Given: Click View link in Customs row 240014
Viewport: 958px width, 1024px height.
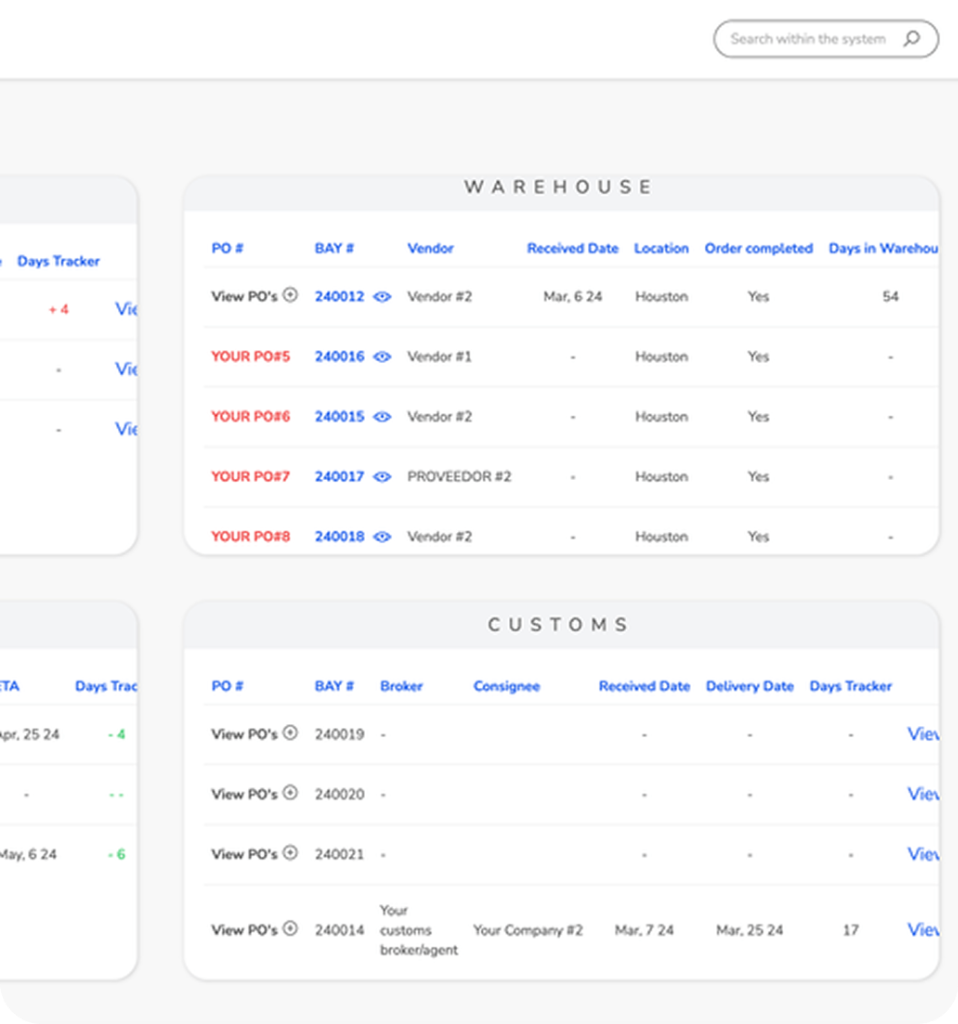Looking at the screenshot, I should (923, 930).
